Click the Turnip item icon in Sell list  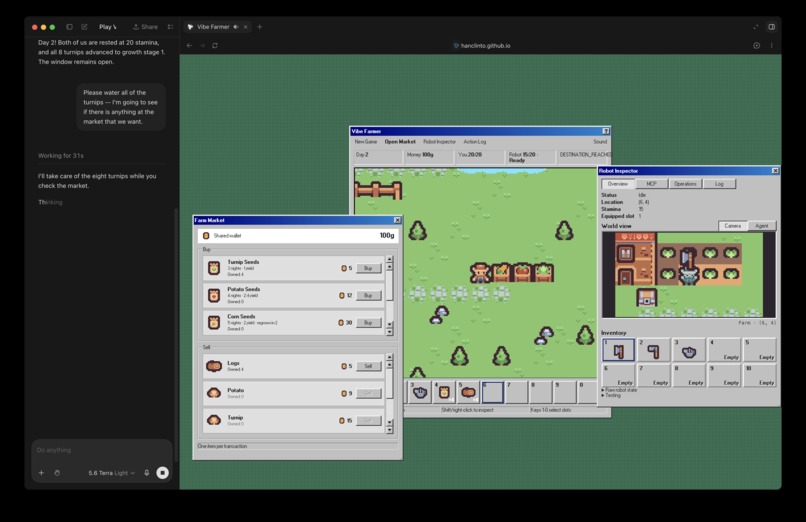click(x=214, y=420)
